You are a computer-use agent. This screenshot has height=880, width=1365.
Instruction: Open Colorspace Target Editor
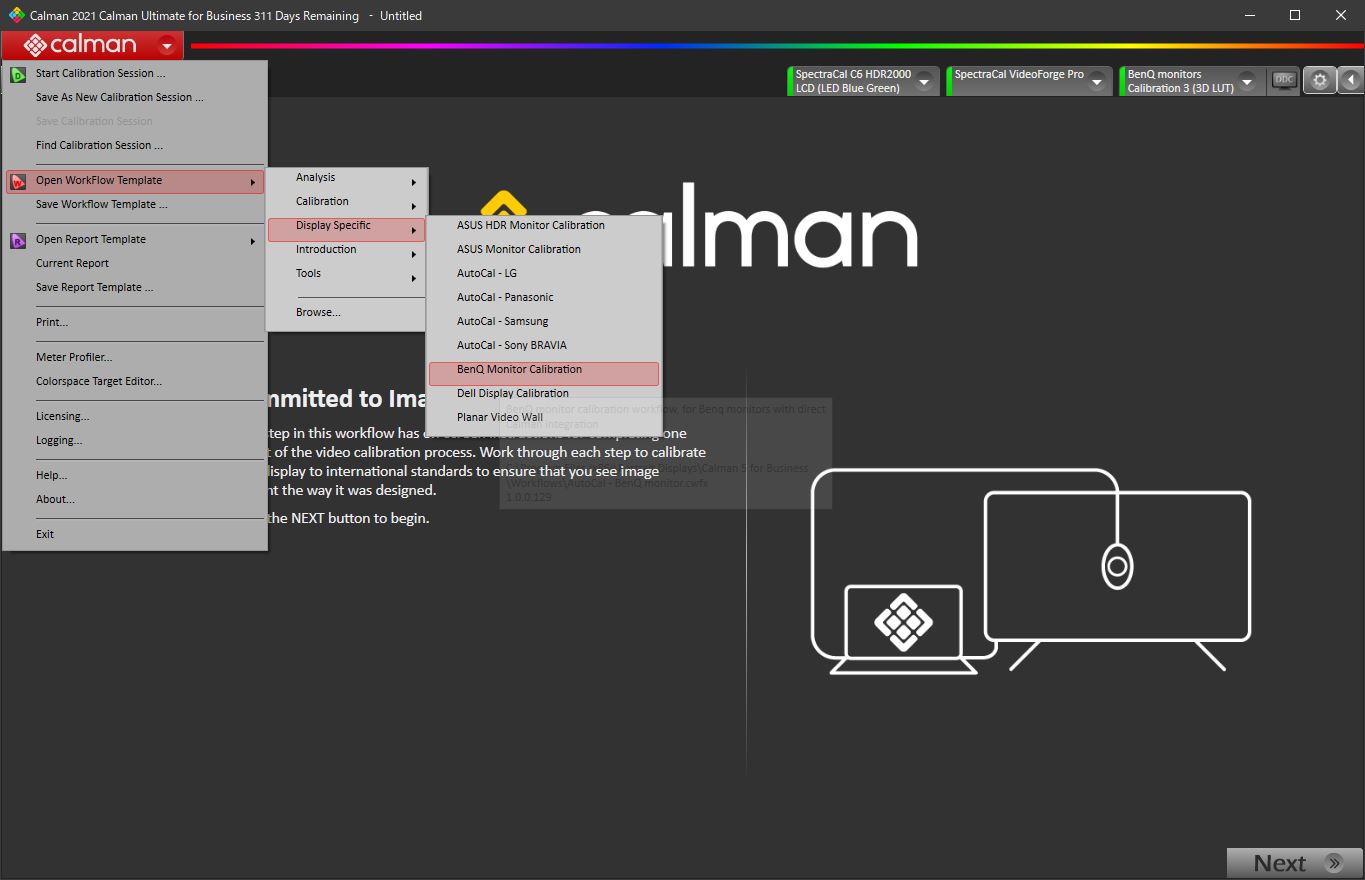pyautogui.click(x=135, y=381)
